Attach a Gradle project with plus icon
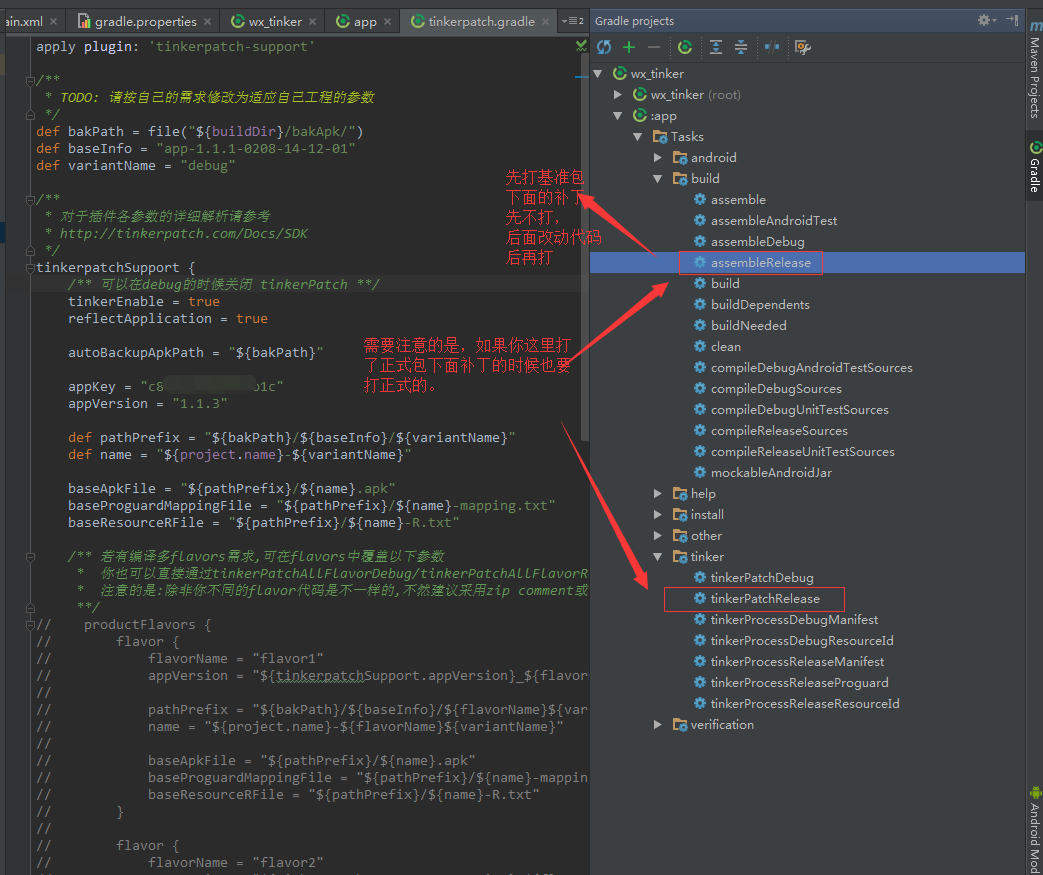 click(x=629, y=47)
